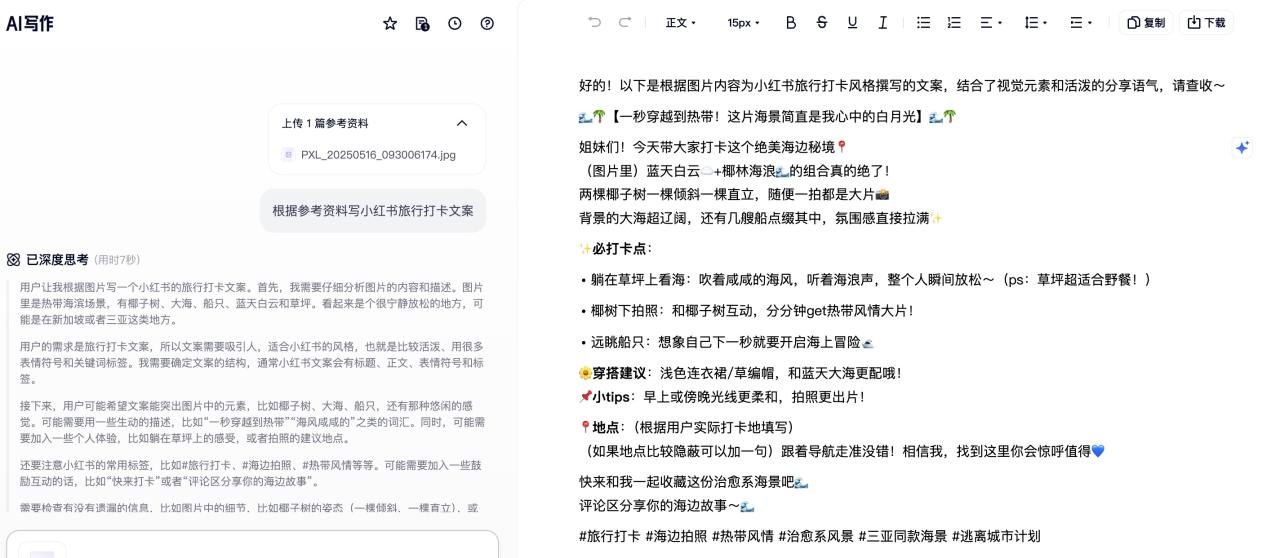Image resolution: width=1280 pixels, height=558 pixels.
Task: Click the line 评论区分享你的海边故事
Action: click(x=666, y=506)
